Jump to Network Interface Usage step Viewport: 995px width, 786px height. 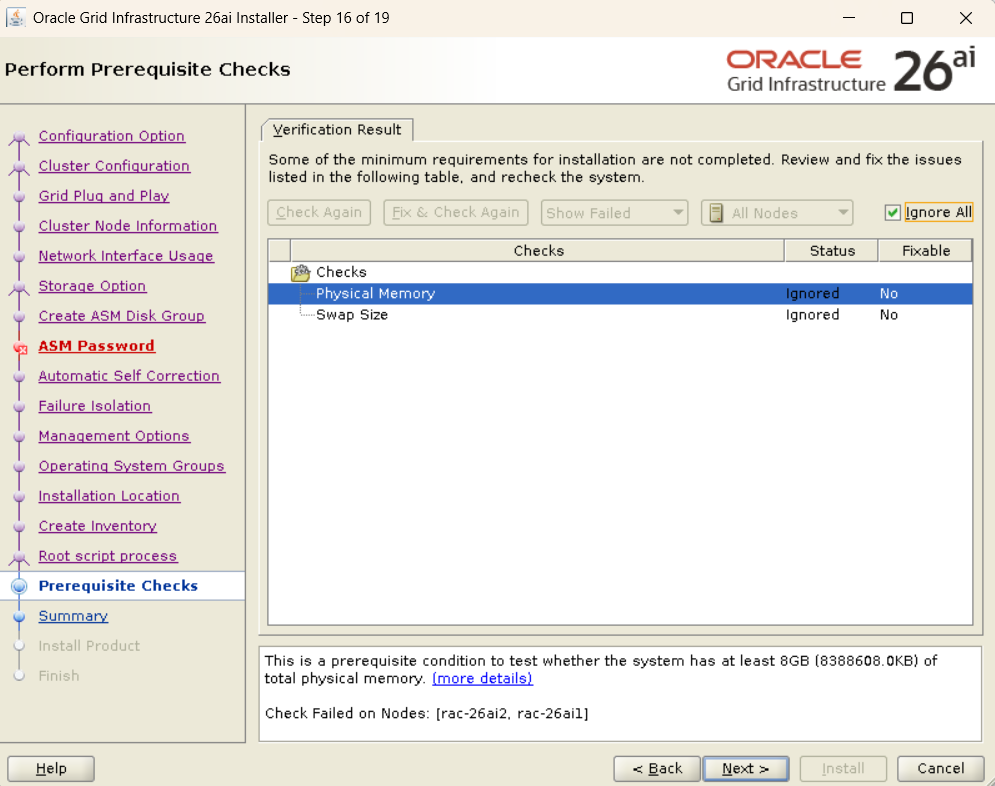tap(126, 256)
